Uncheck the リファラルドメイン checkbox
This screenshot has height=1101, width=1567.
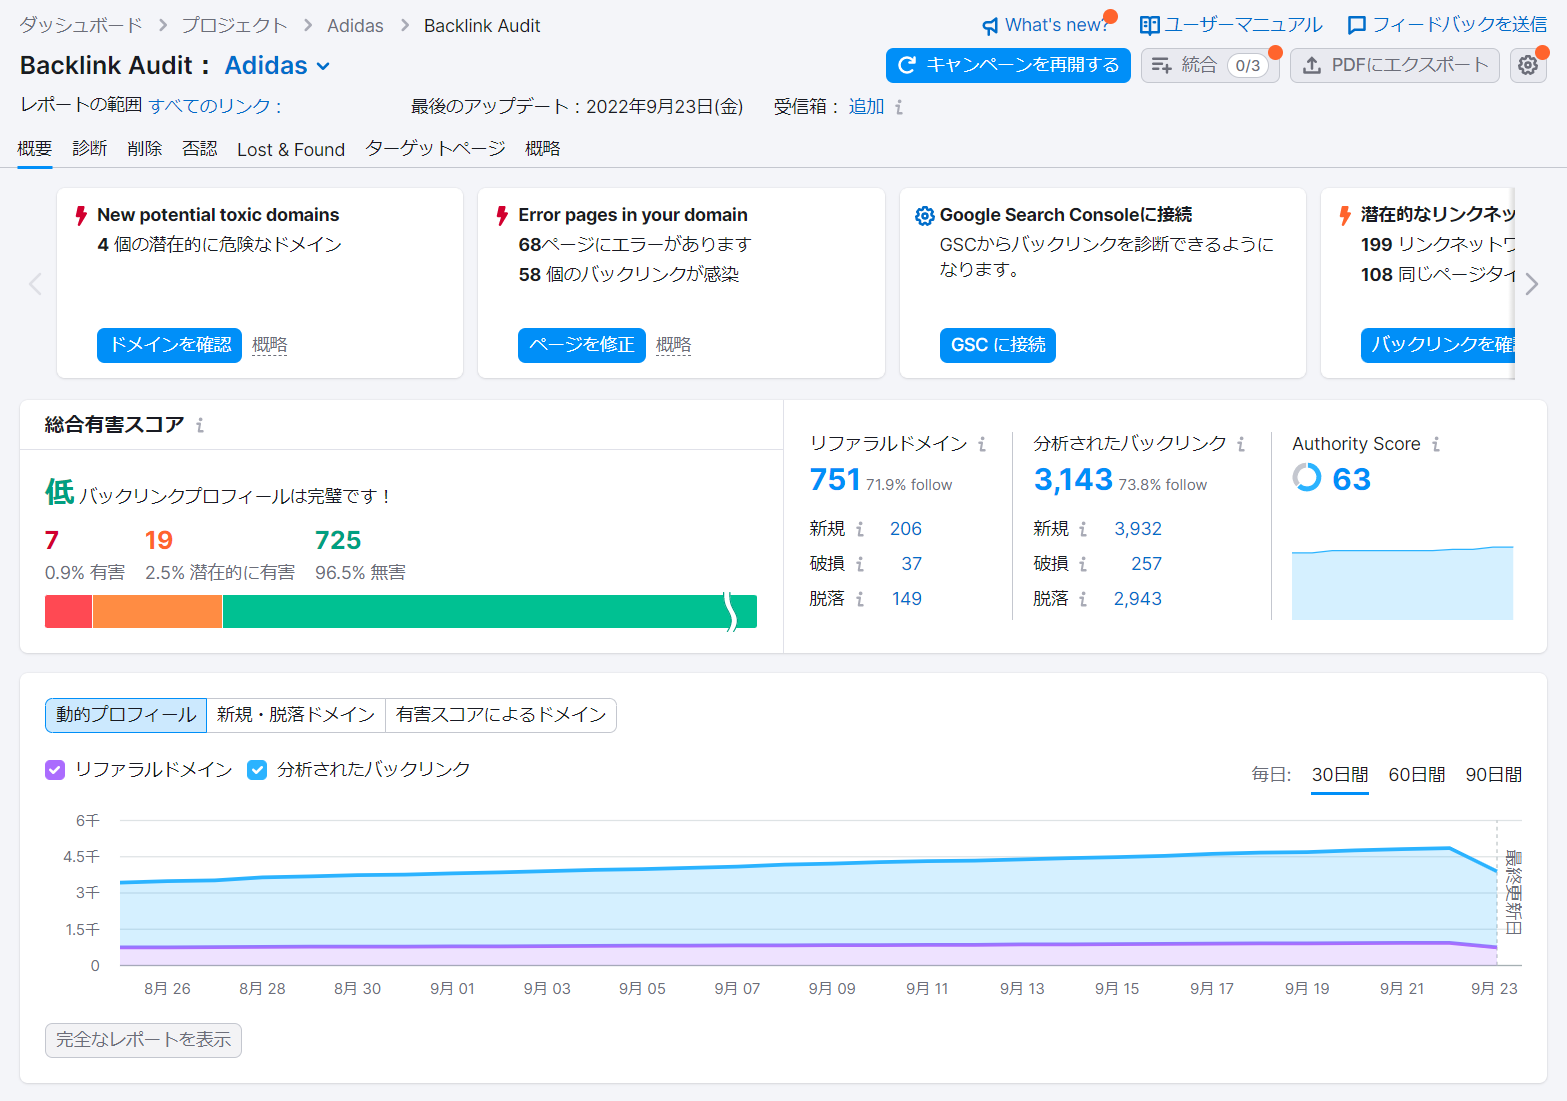coord(55,770)
